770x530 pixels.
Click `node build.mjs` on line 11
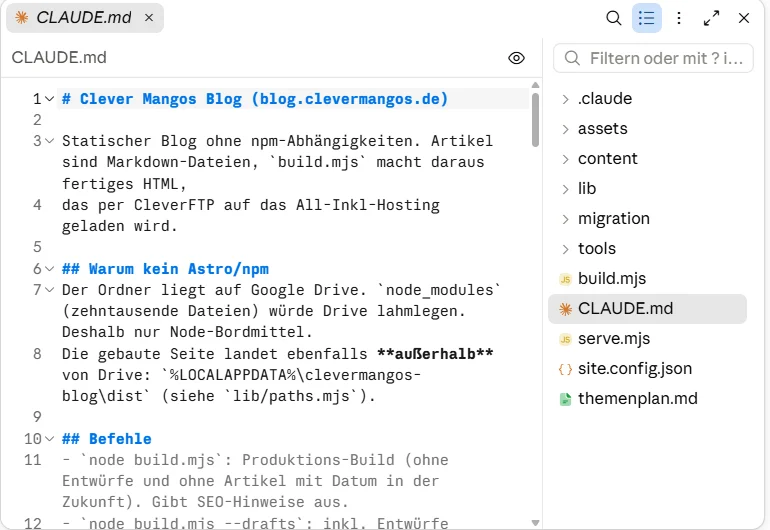tap(152, 460)
